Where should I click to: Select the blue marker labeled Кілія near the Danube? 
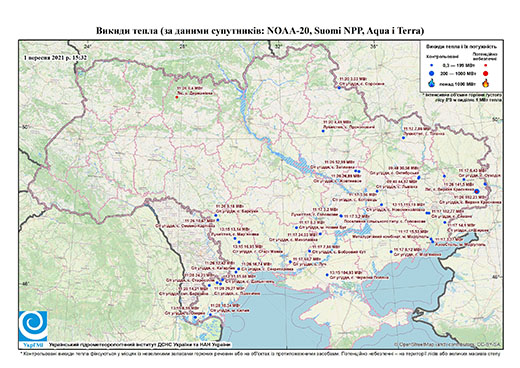coord(210,314)
